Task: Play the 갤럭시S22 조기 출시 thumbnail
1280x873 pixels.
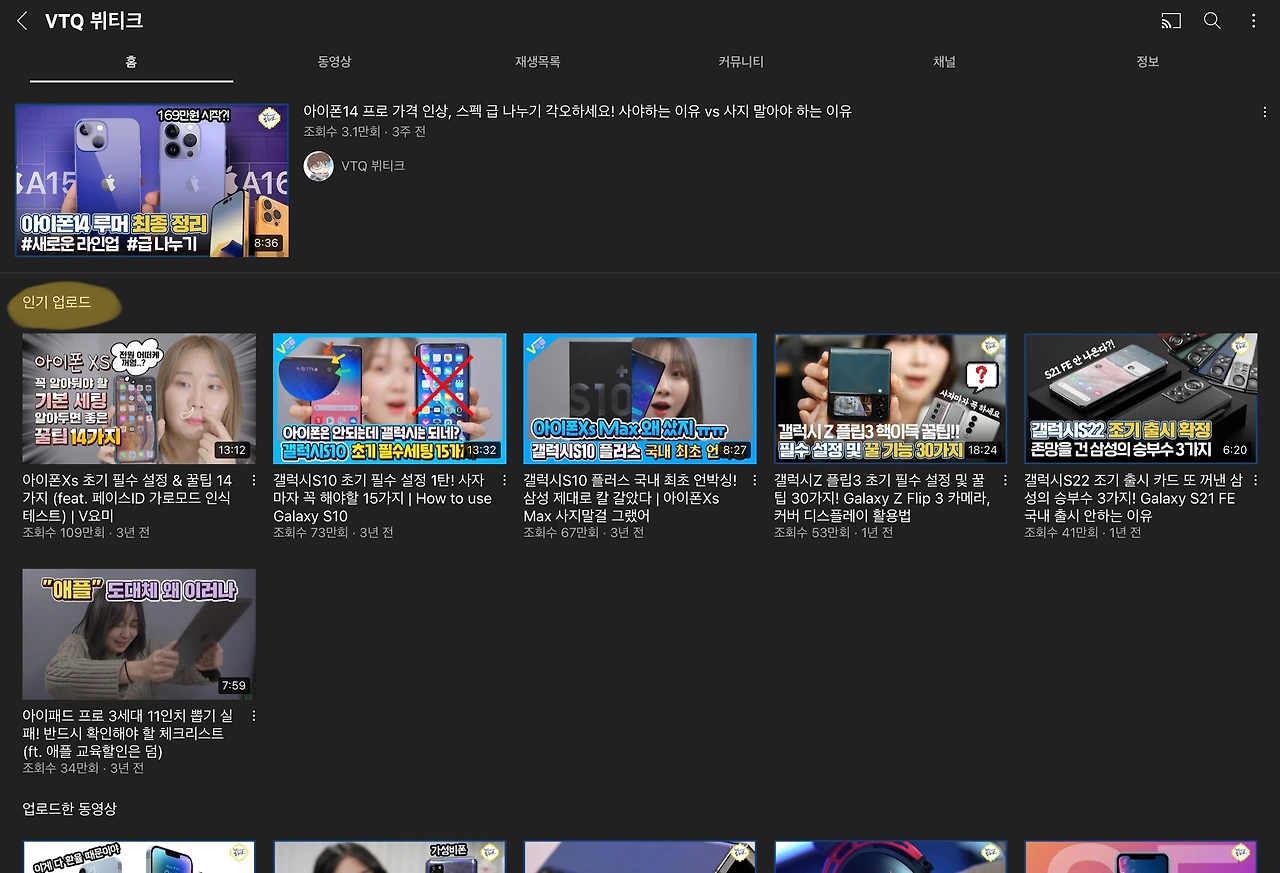Action: (x=1141, y=399)
